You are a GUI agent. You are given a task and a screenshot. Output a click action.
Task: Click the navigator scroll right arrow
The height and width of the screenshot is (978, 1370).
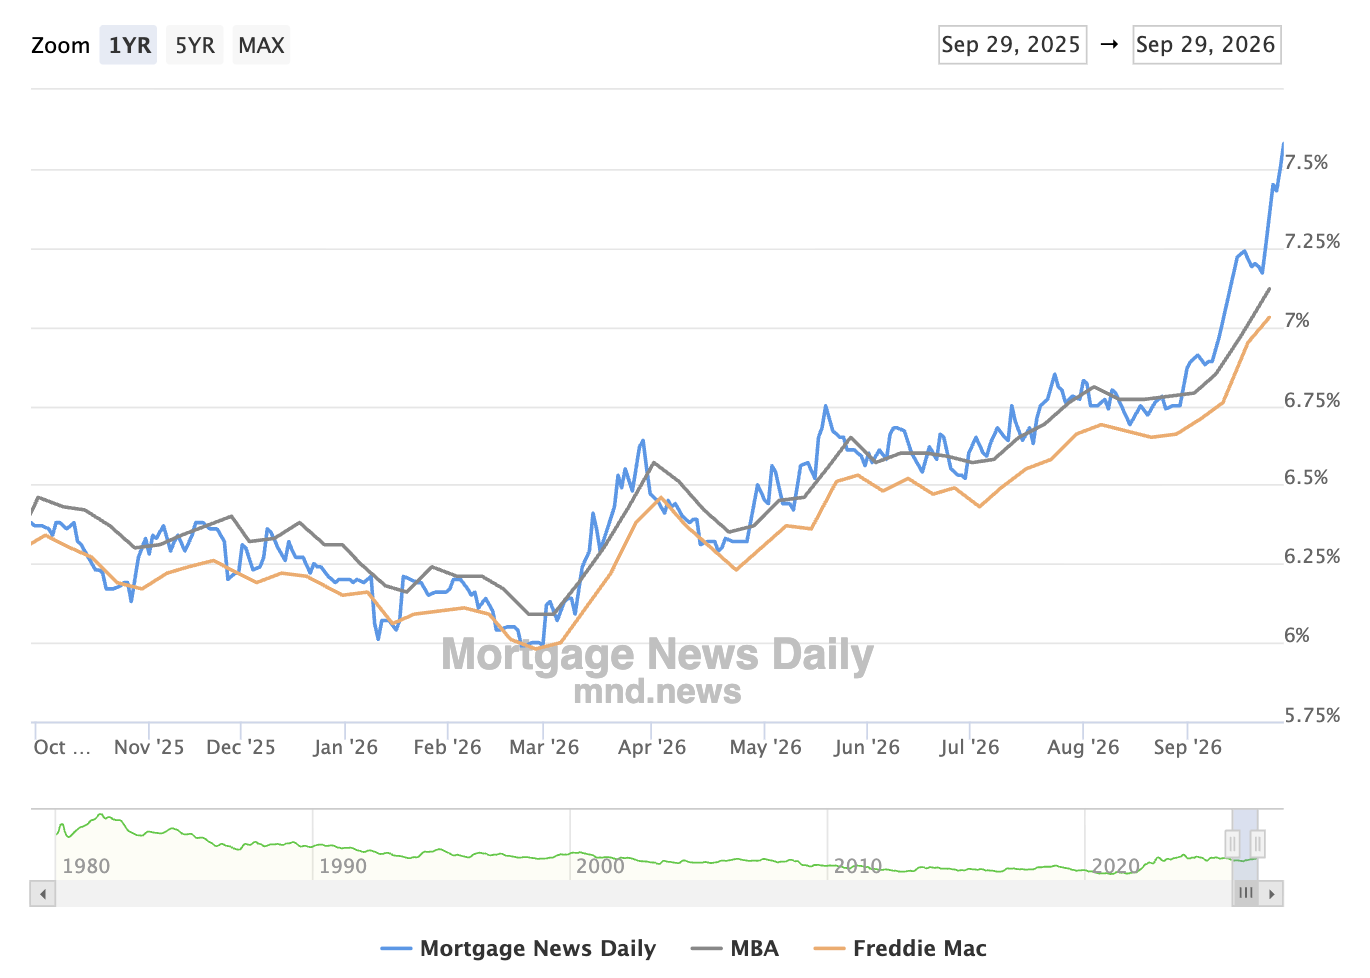(1271, 894)
